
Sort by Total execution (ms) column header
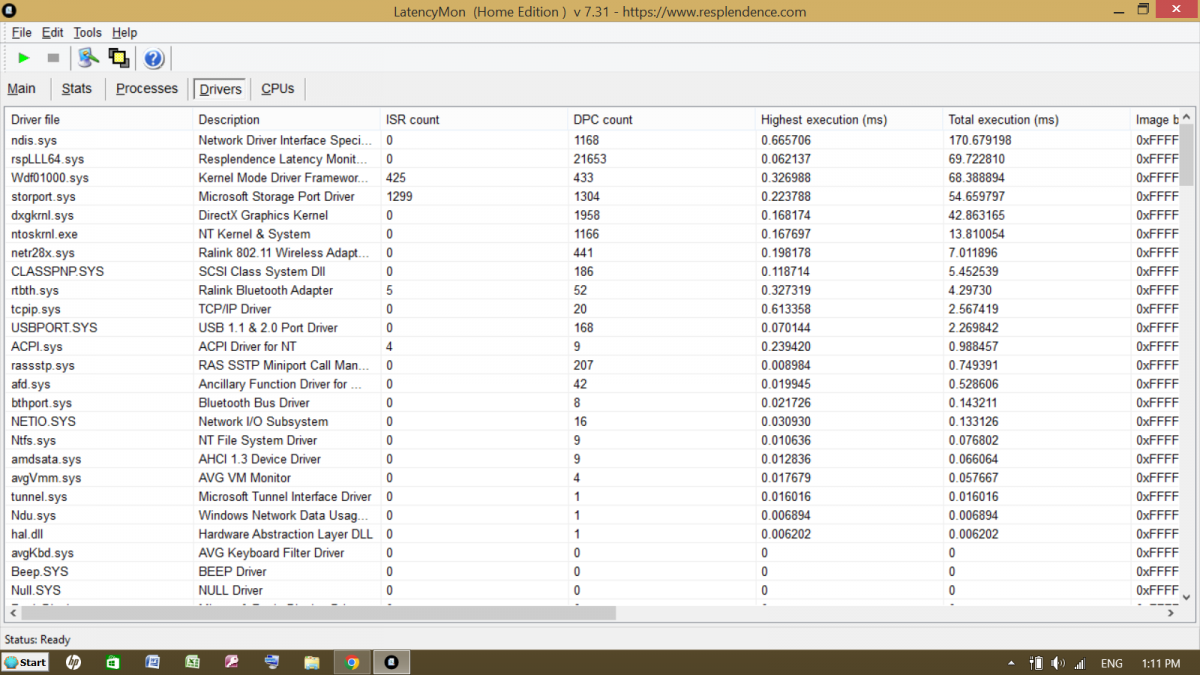[1036, 120]
